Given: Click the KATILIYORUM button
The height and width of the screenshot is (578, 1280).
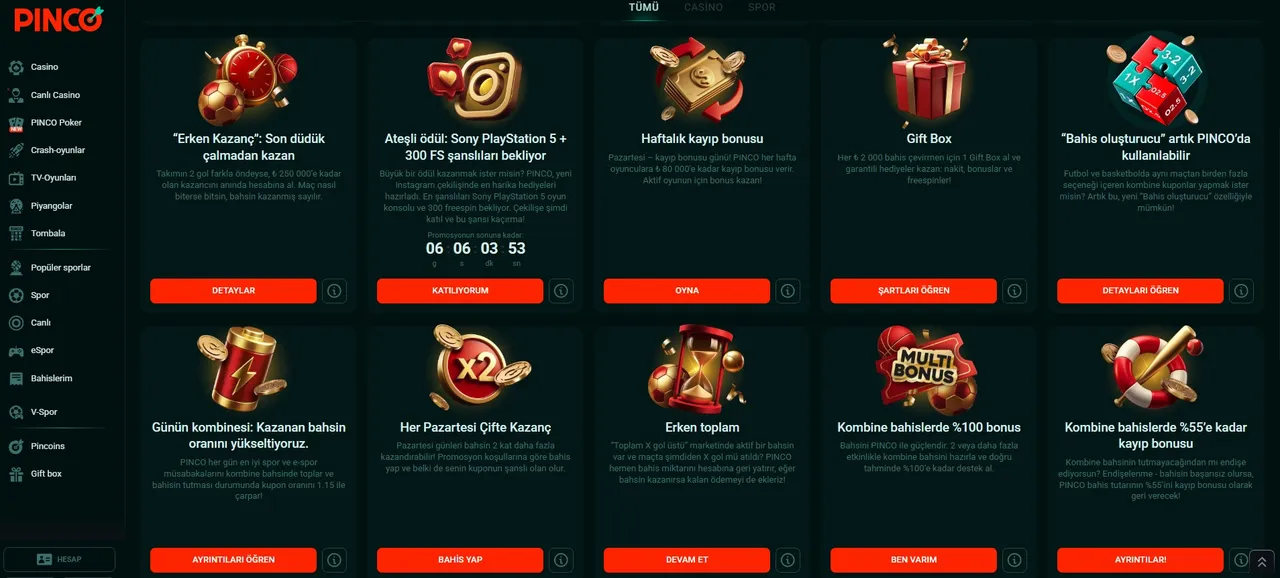Looking at the screenshot, I should click(460, 291).
